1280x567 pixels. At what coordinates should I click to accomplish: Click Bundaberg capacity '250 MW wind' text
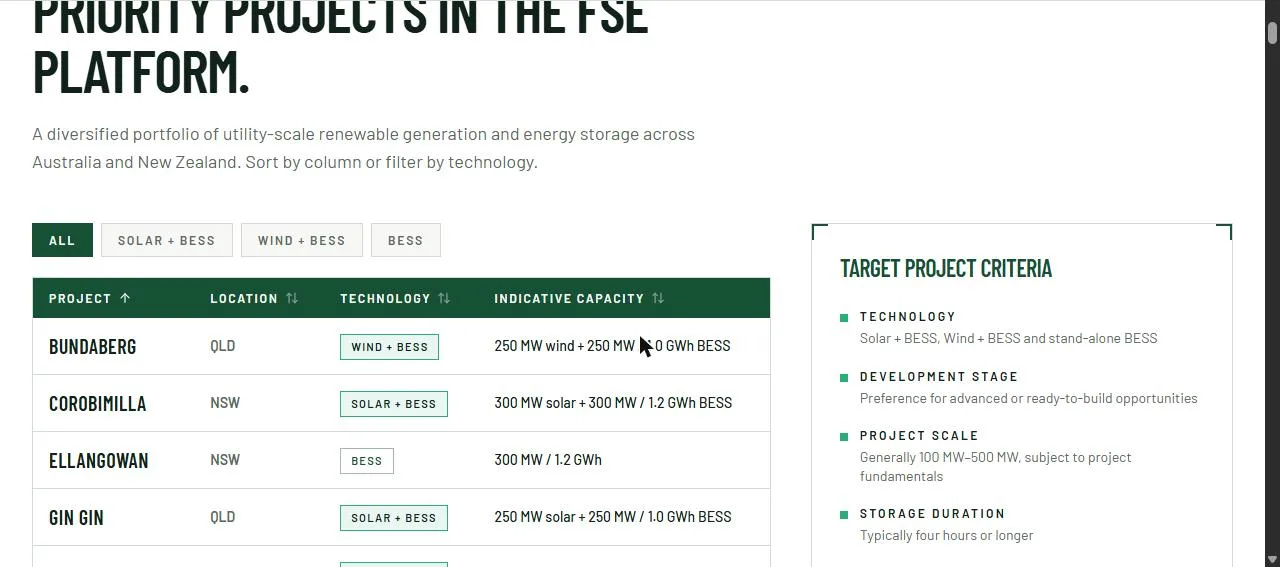(534, 346)
